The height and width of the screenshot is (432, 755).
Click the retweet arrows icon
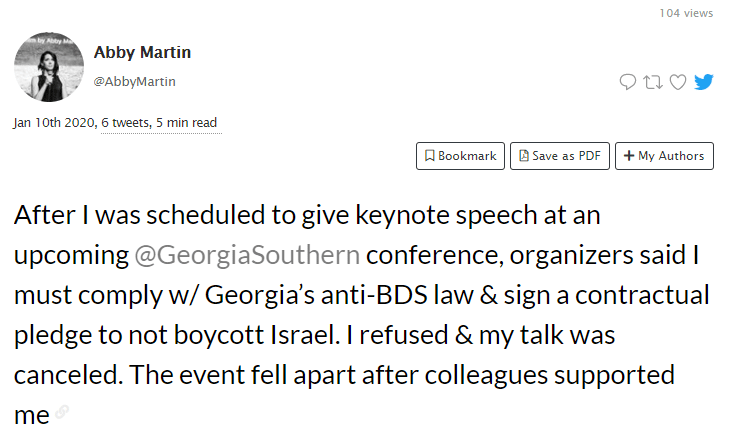coord(653,82)
